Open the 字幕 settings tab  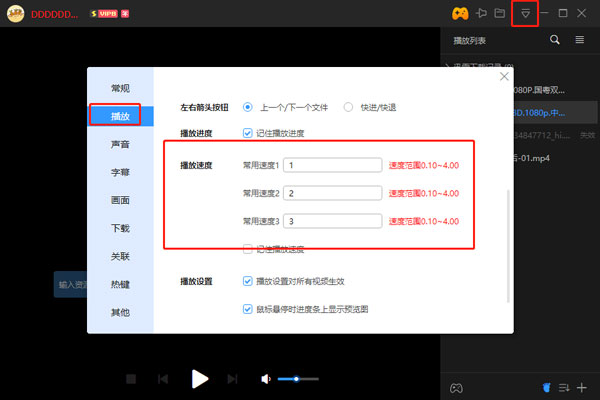pyautogui.click(x=120, y=172)
